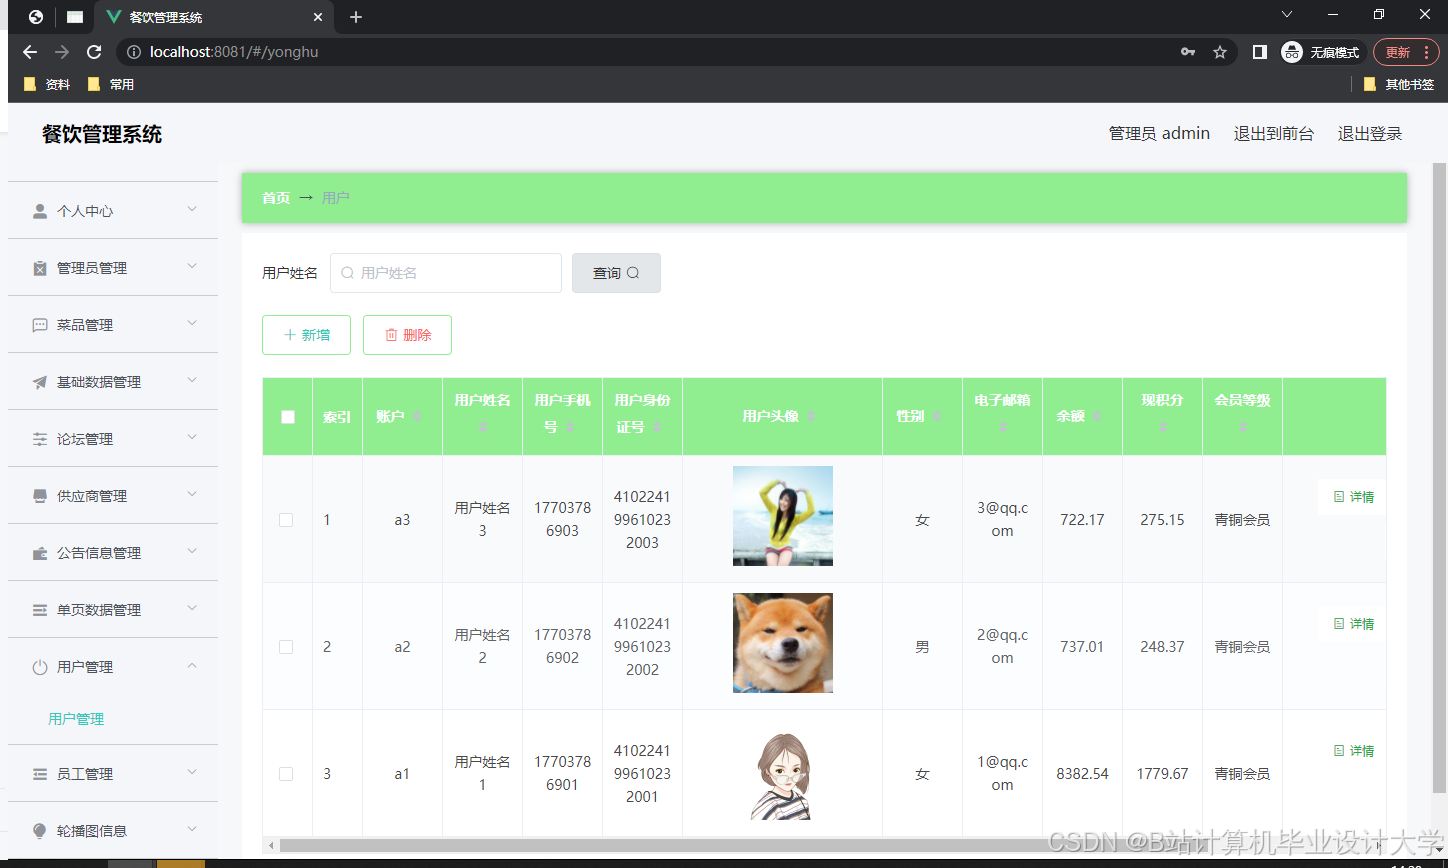The width and height of the screenshot is (1448, 868).
Task: Expand the 菜品管理 menu chevron
Action: 192,323
